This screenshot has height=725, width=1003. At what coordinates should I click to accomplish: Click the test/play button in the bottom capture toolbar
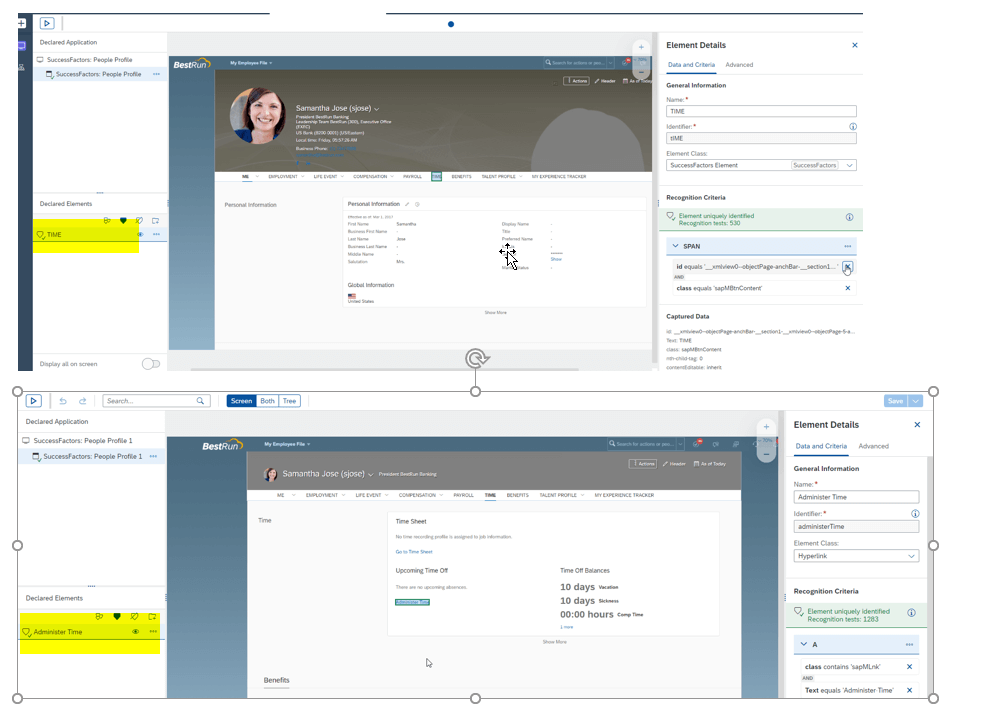(x=33, y=401)
